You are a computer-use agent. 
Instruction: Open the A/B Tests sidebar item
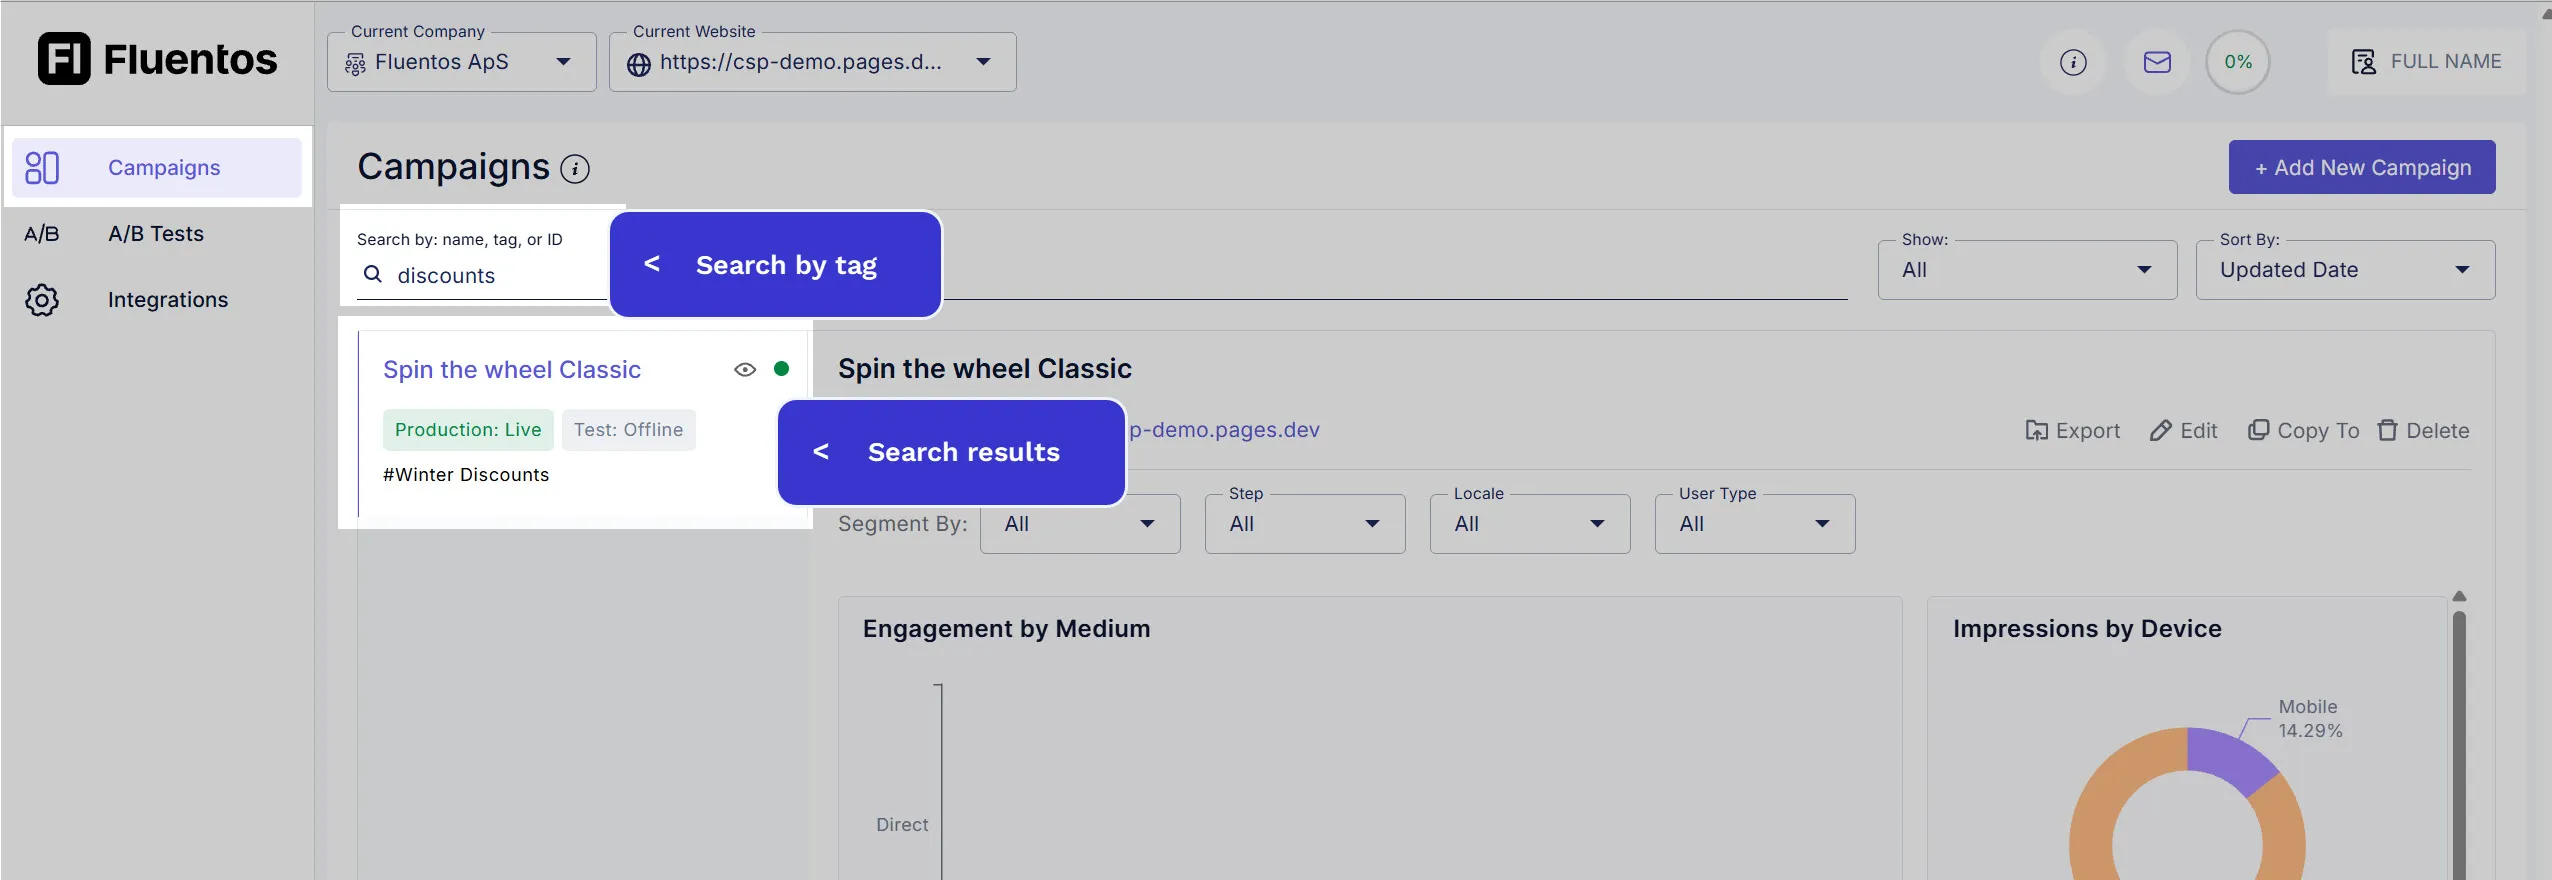click(157, 233)
